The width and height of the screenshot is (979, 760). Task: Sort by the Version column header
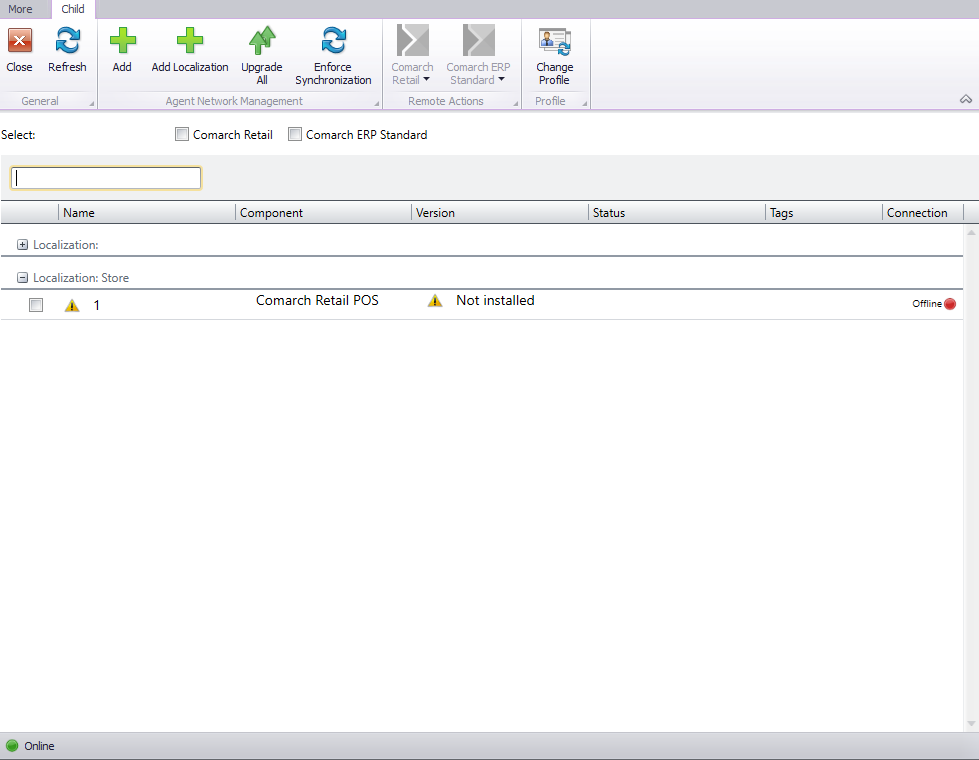499,213
